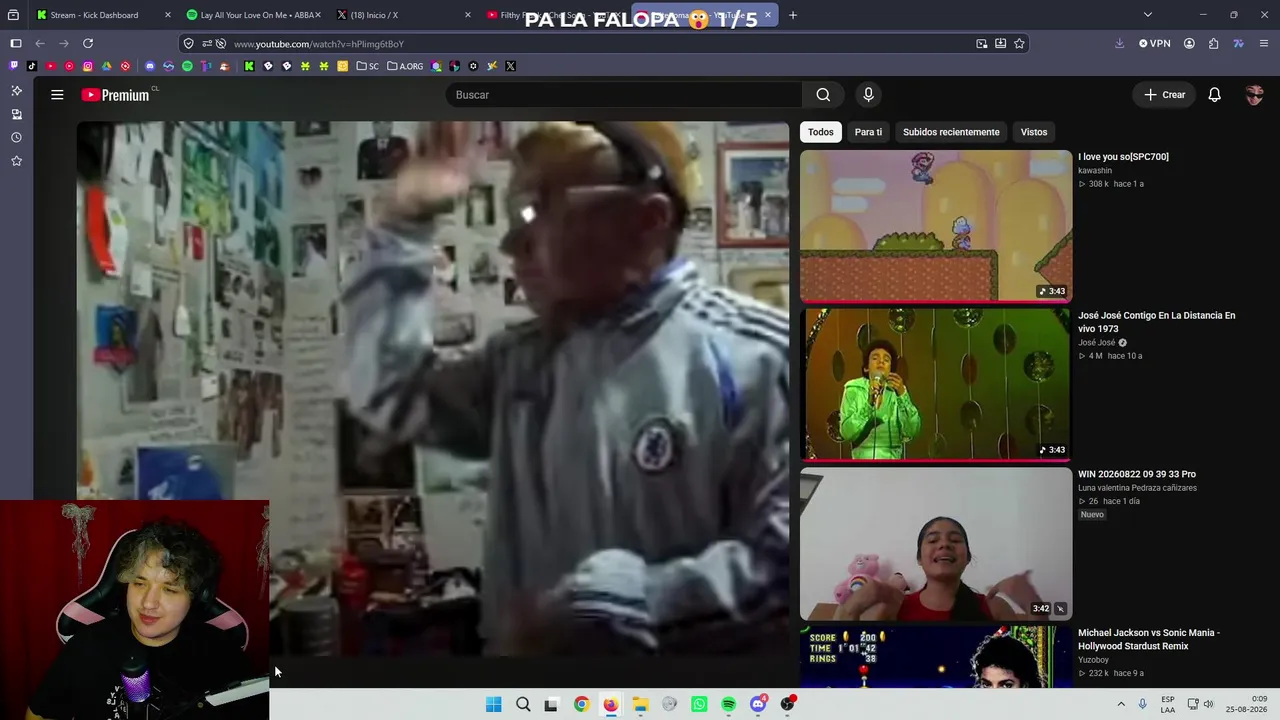The height and width of the screenshot is (720, 1280).
Task: Expand the tab list dropdown chevron
Action: [x=1148, y=15]
